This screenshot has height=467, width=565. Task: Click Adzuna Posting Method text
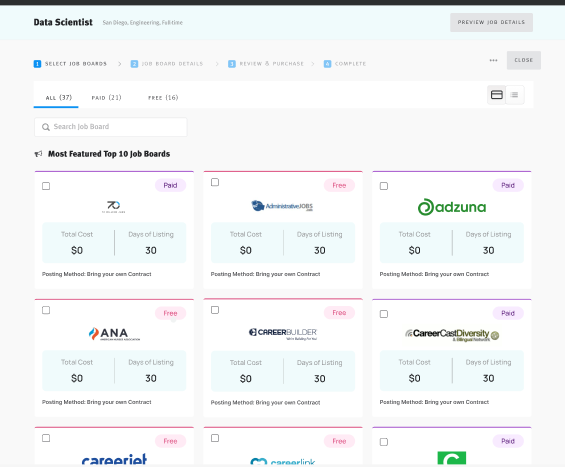[x=434, y=274]
